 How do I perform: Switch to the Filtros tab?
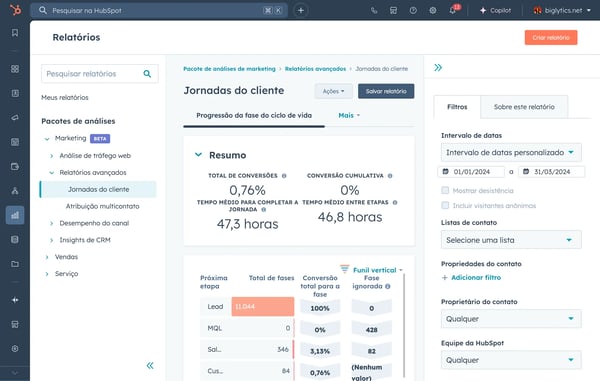[457, 107]
